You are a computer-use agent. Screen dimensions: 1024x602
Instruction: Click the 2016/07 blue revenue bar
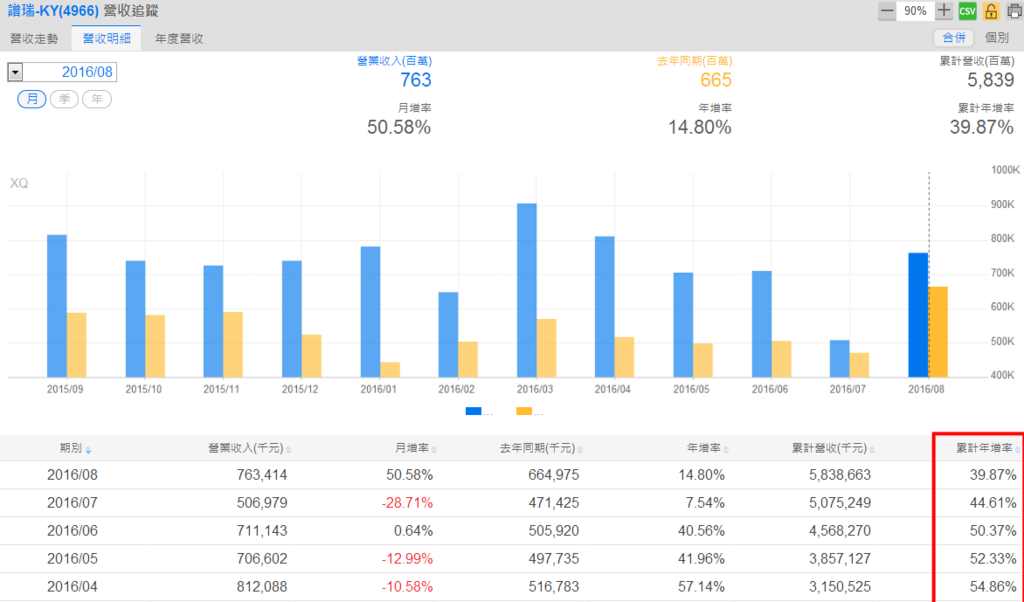[839, 358]
